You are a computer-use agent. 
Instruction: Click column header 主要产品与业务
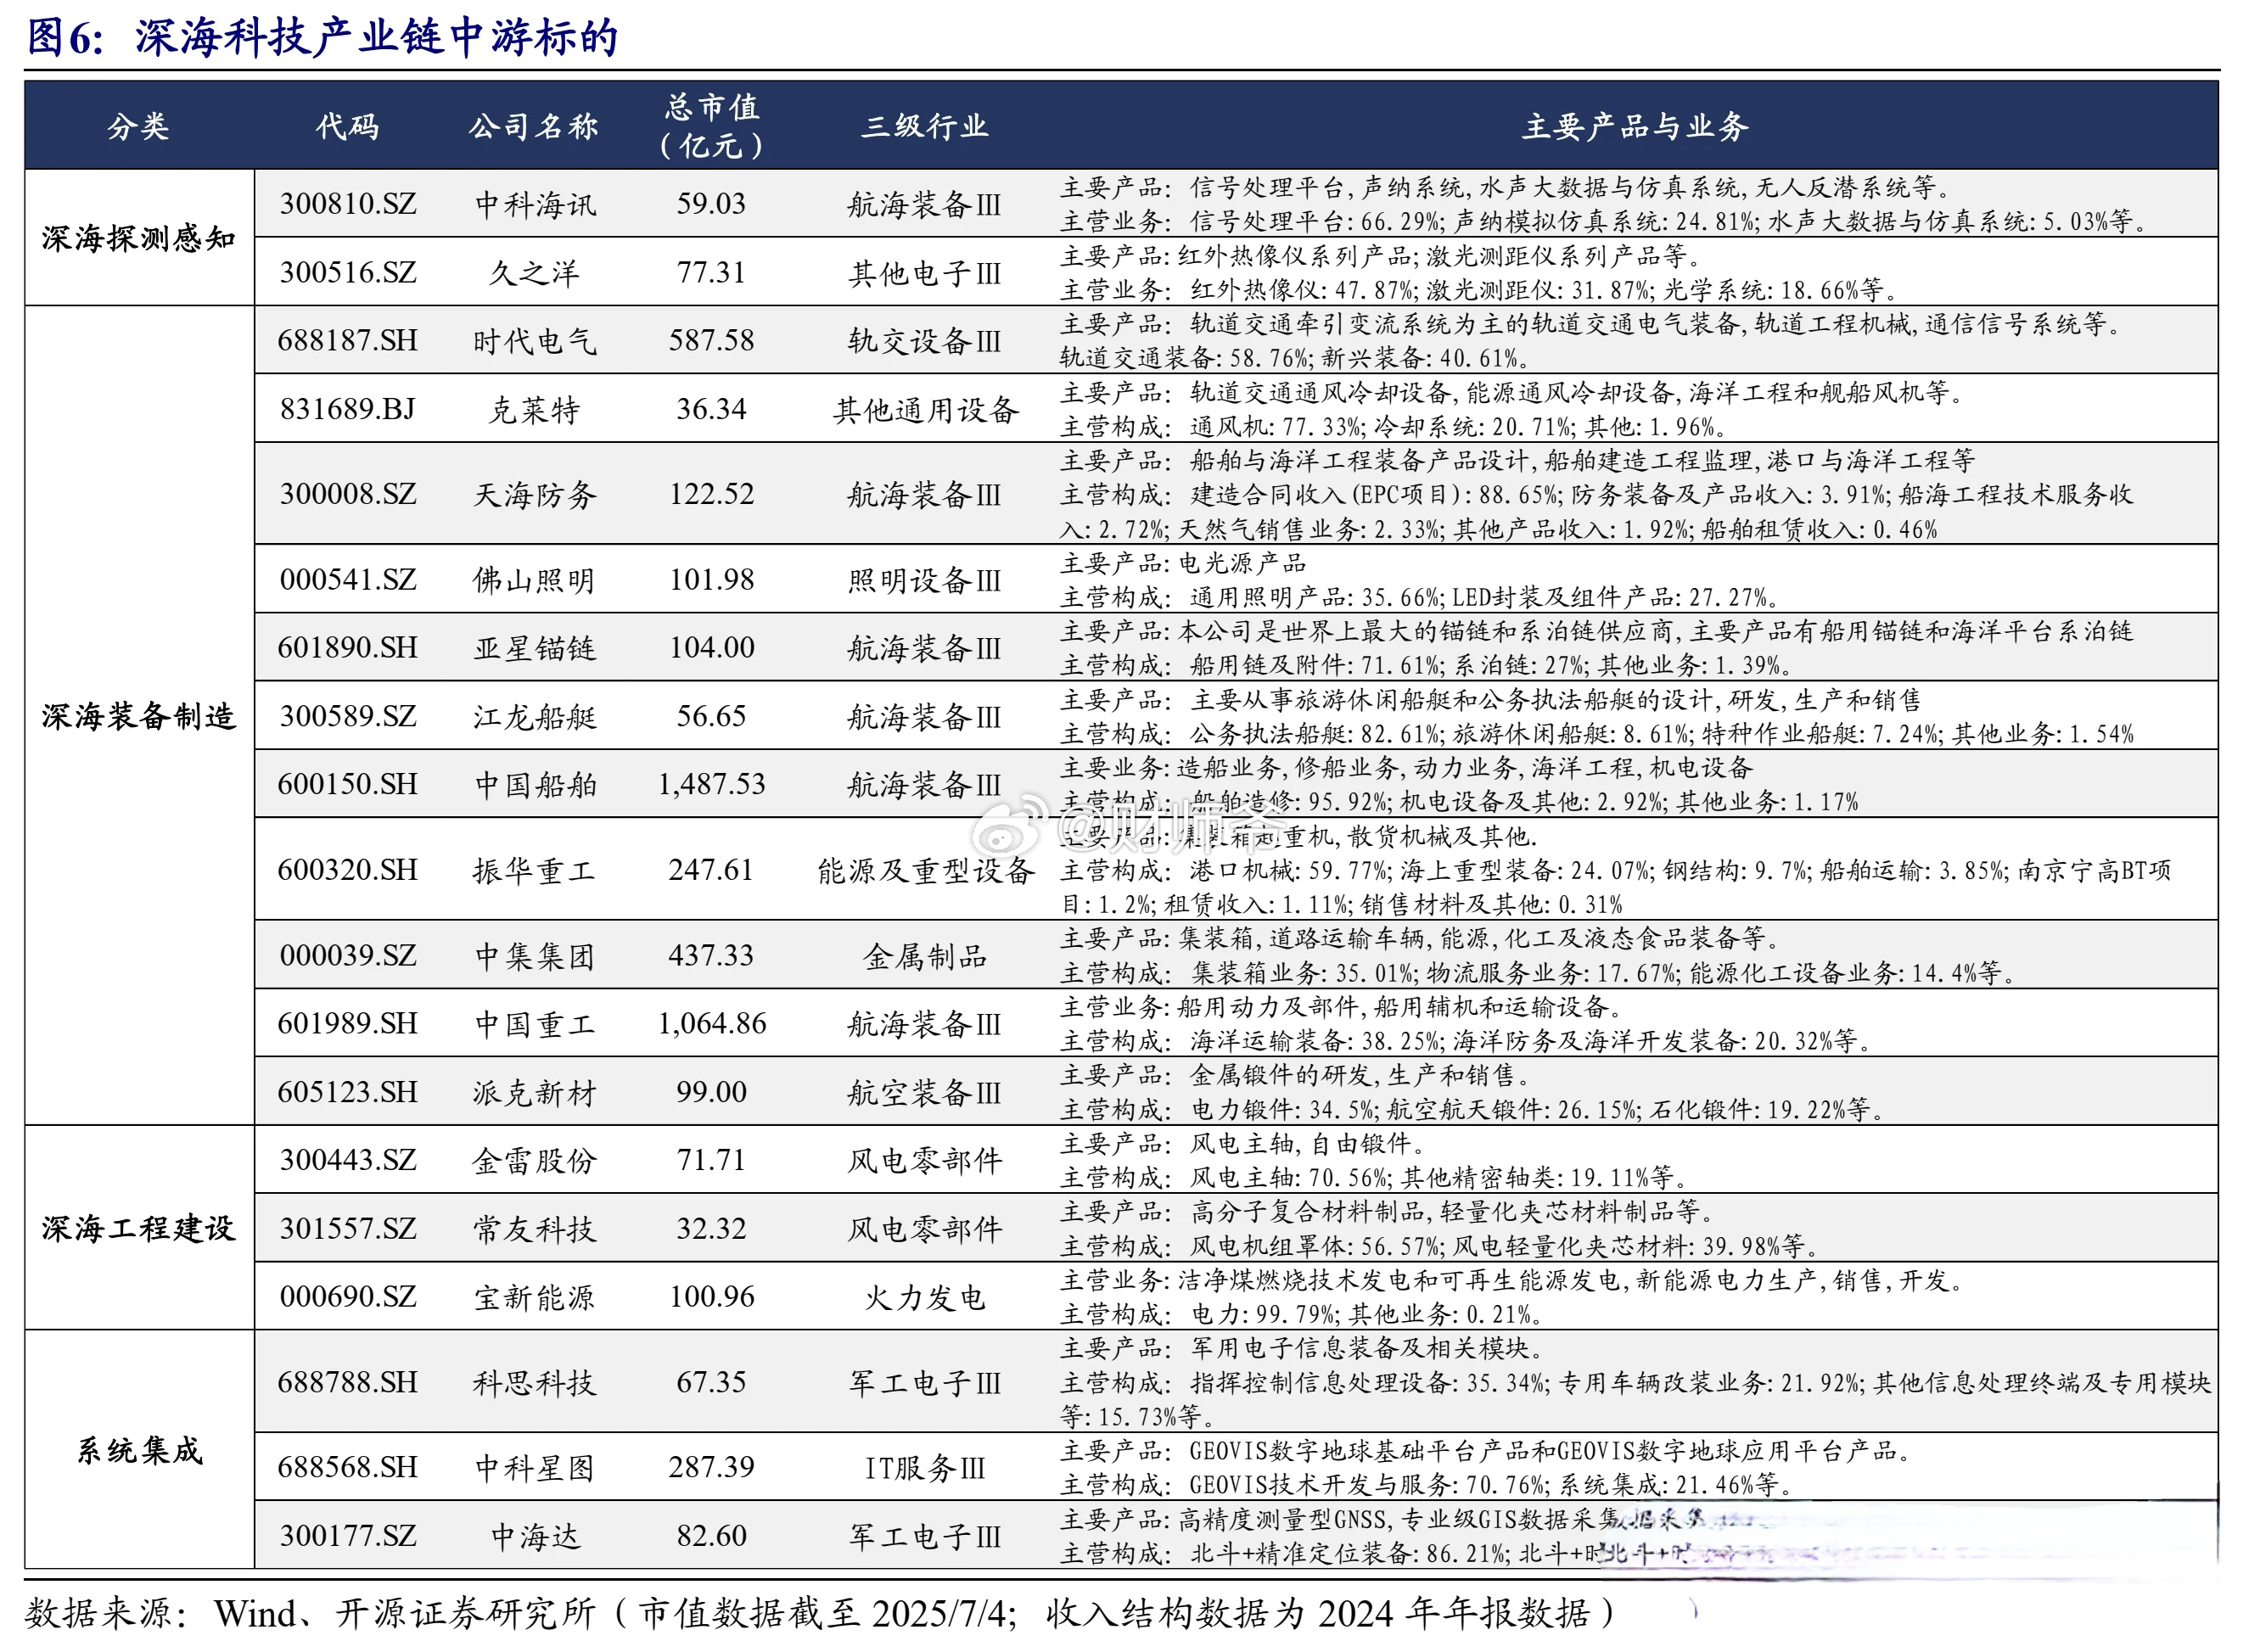pos(1636,126)
